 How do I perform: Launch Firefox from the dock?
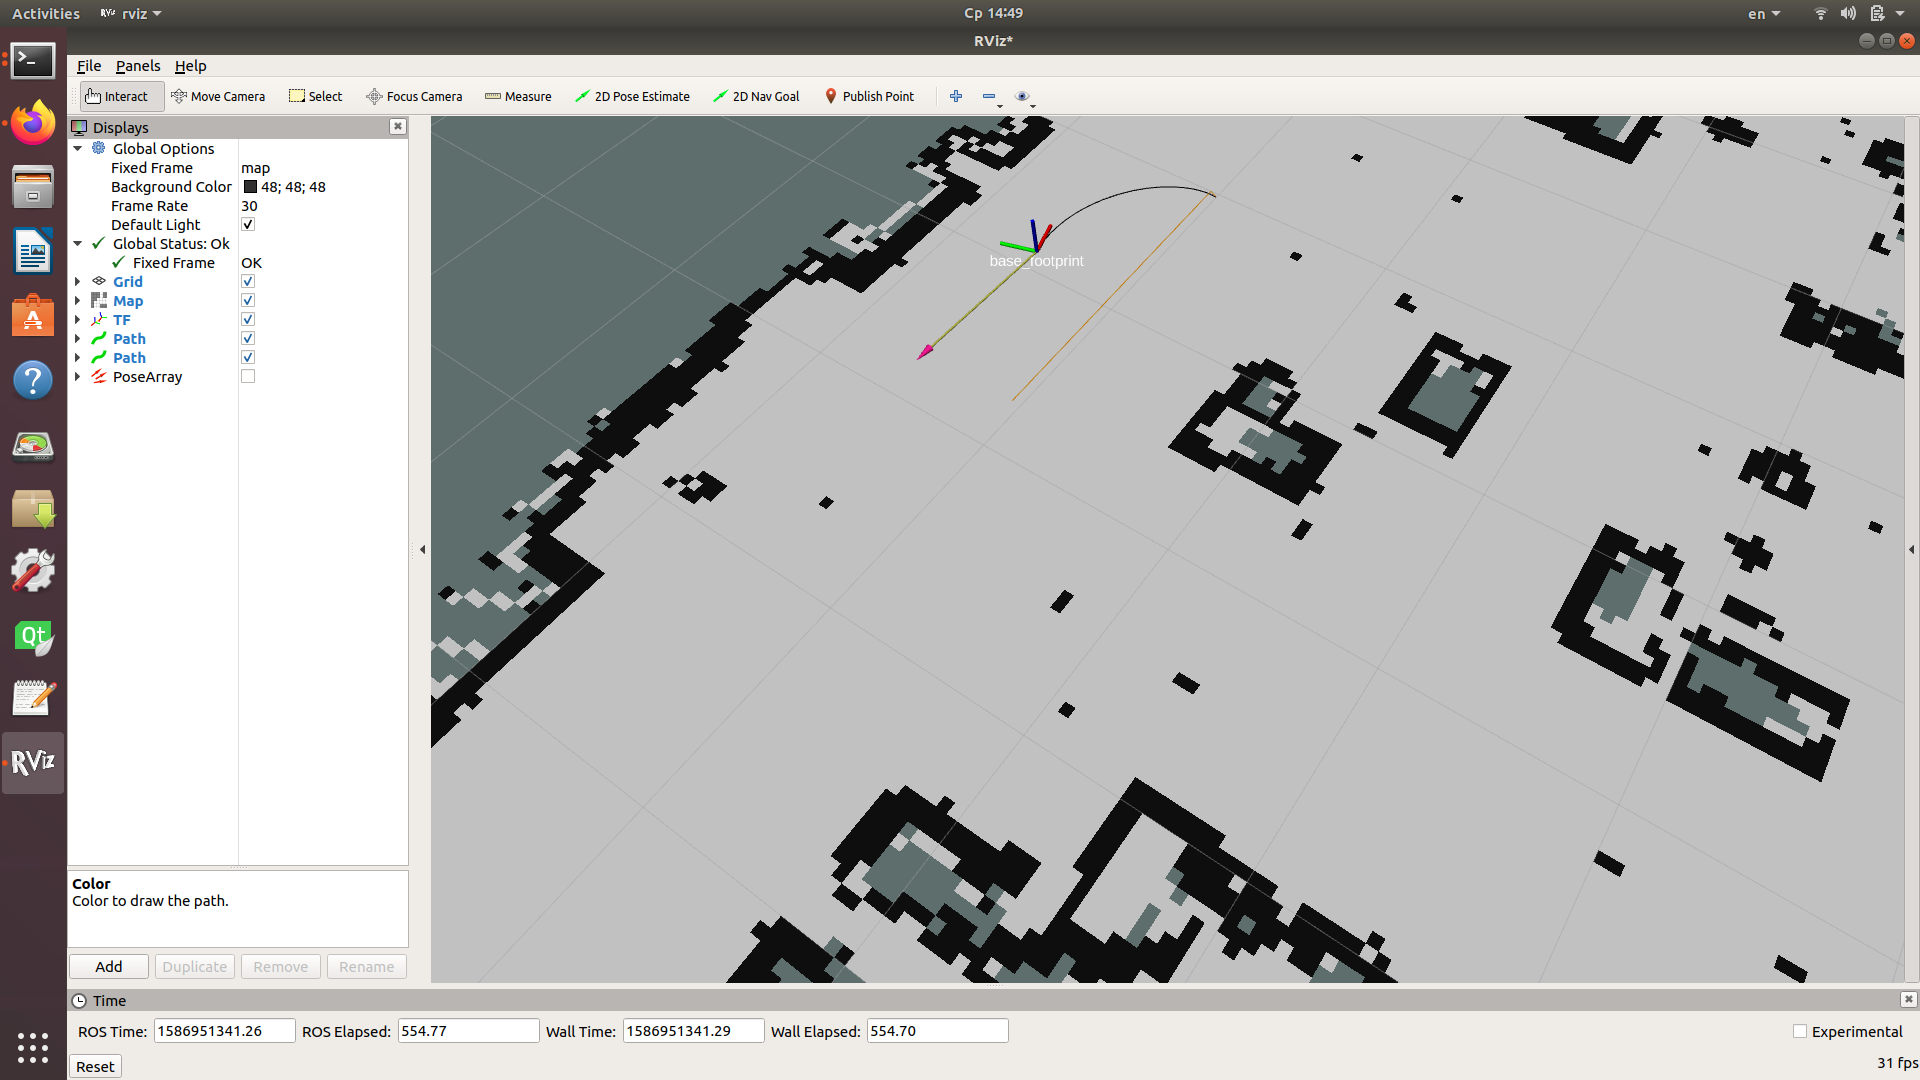33,123
